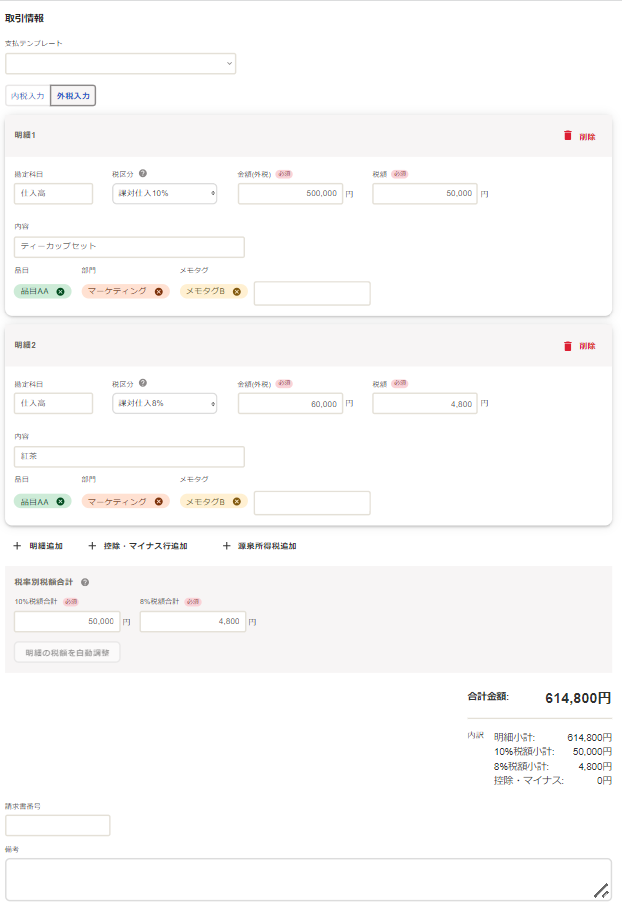Remove the メモタグB tag in 明細2
The image size is (622, 911).
pyautogui.click(x=236, y=501)
